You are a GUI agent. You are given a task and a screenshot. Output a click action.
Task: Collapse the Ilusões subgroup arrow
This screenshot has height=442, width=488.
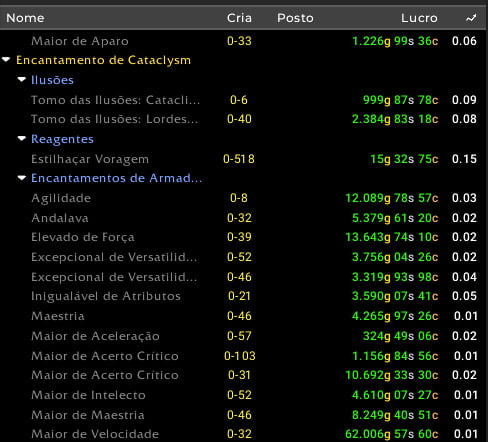[22, 80]
